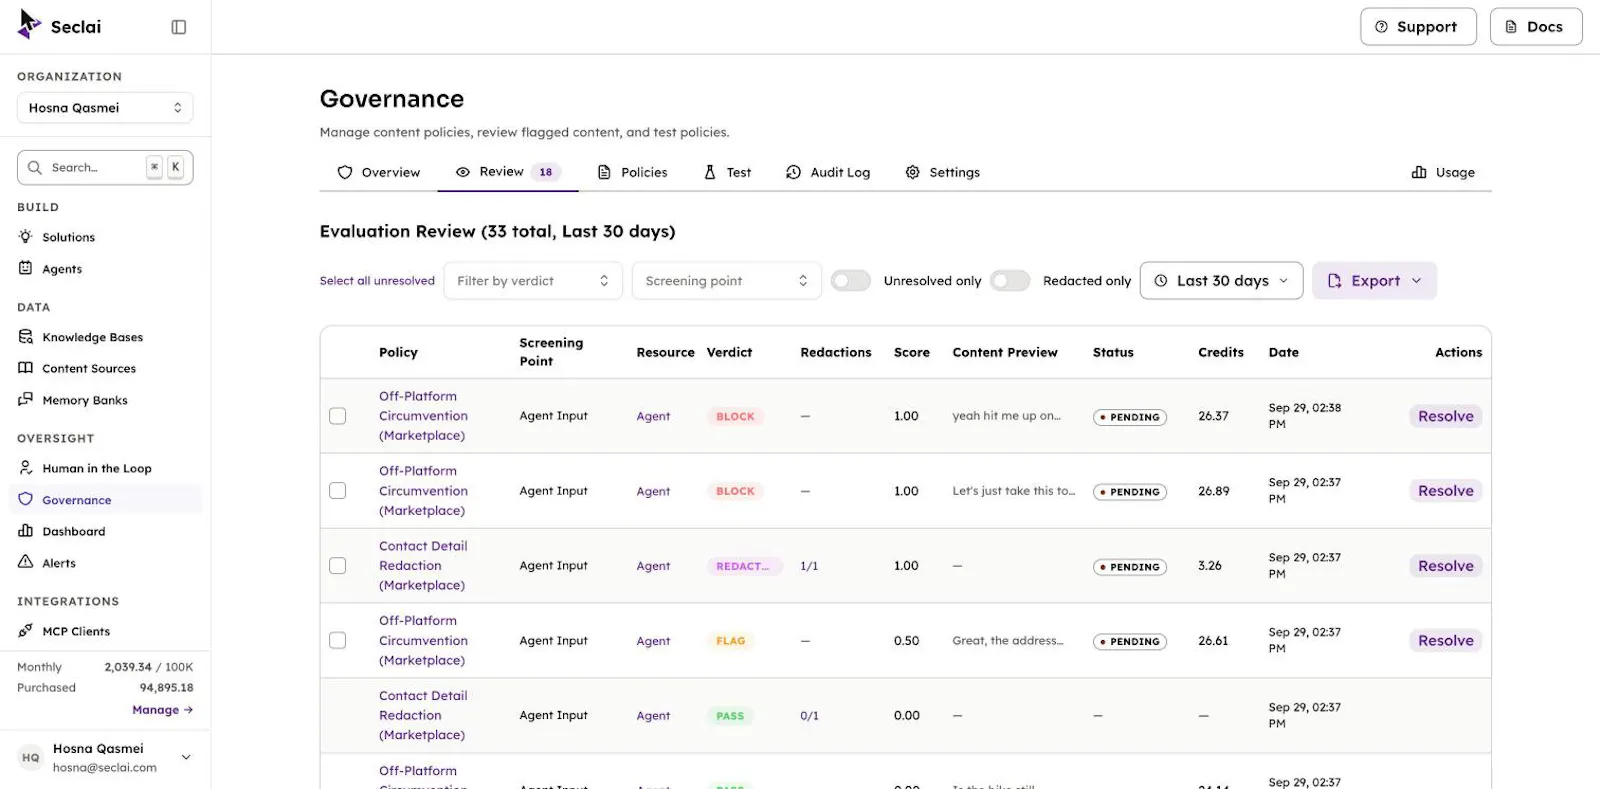
Task: Click the Usage bar chart icon
Action: (1419, 172)
